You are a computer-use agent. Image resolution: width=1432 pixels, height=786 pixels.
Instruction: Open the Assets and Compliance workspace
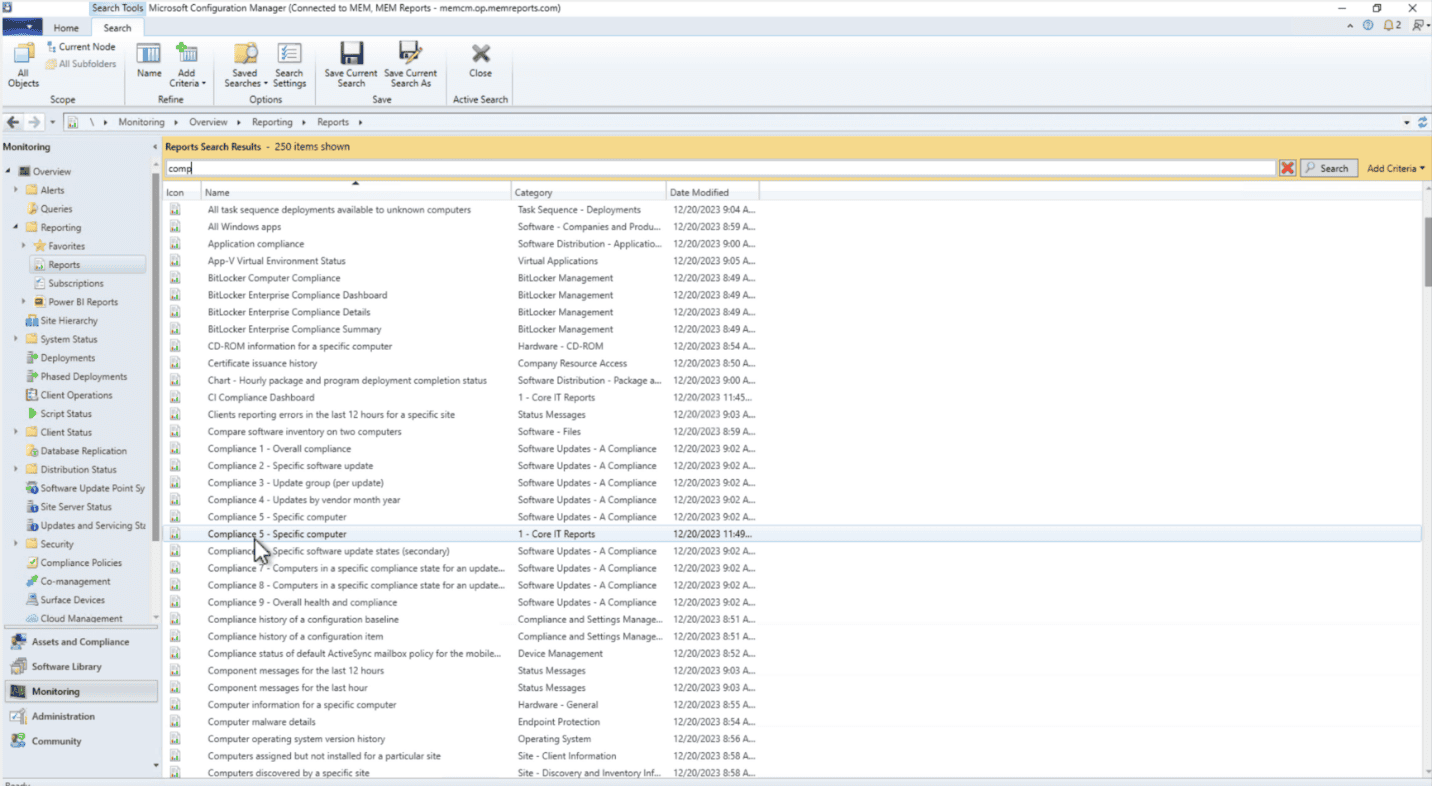tap(79, 642)
